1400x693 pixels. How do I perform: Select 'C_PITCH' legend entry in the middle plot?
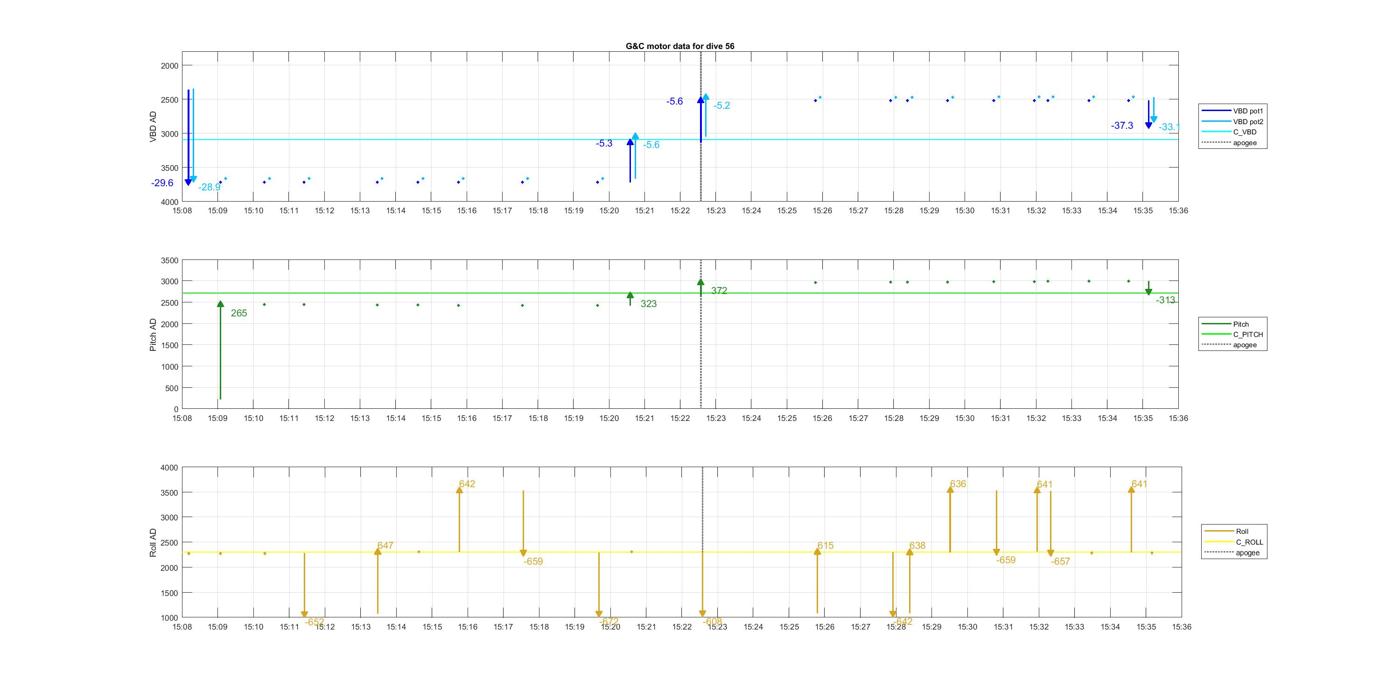coord(1247,334)
